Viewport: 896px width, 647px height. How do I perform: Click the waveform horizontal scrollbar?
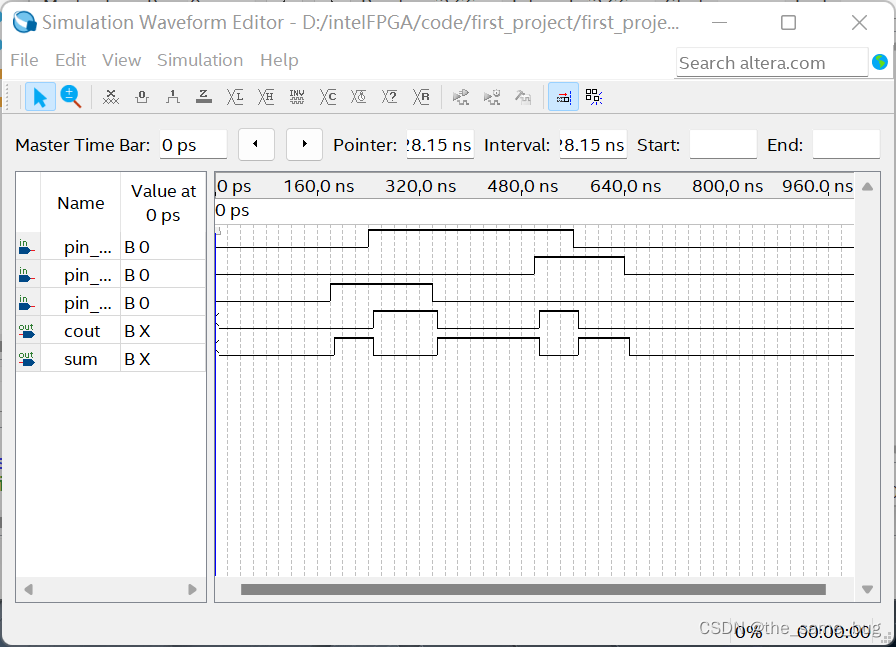pyautogui.click(x=533, y=589)
